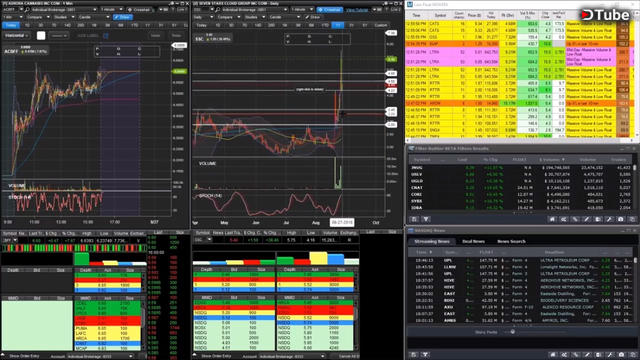Toggle the Axis Label checkbox
Screen dimensions: 640x360
coord(106,36)
